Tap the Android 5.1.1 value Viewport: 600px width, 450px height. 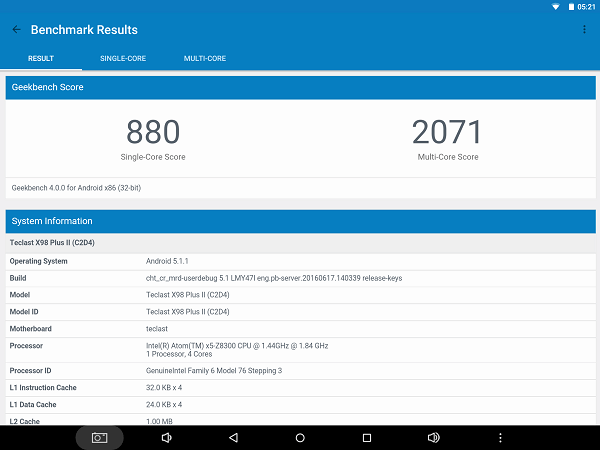click(x=167, y=261)
